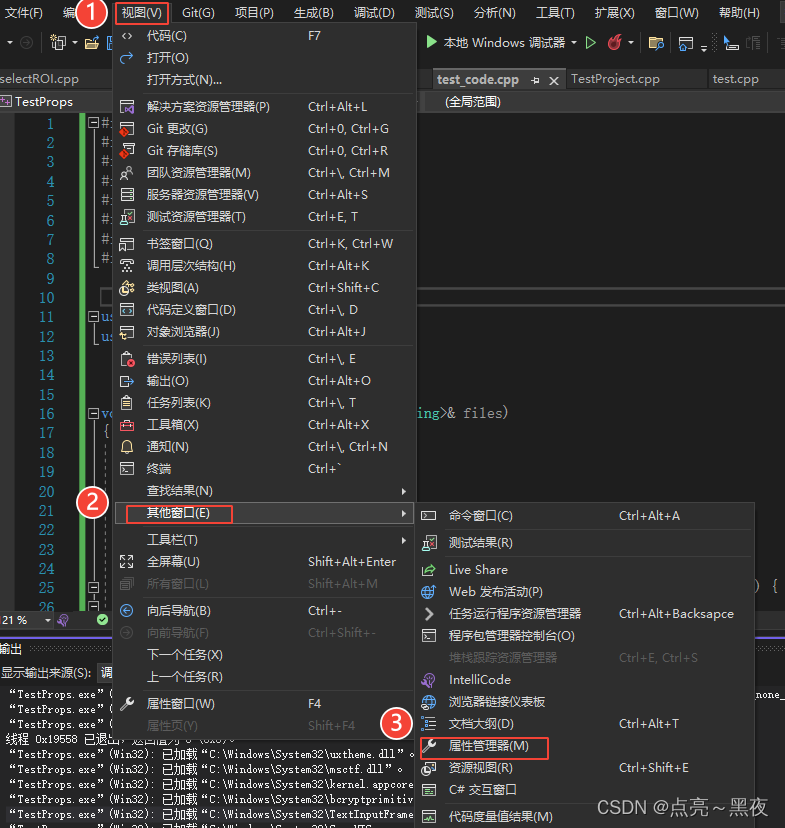Click the 错误列表 icon
The width and height of the screenshot is (785, 828).
click(127, 359)
